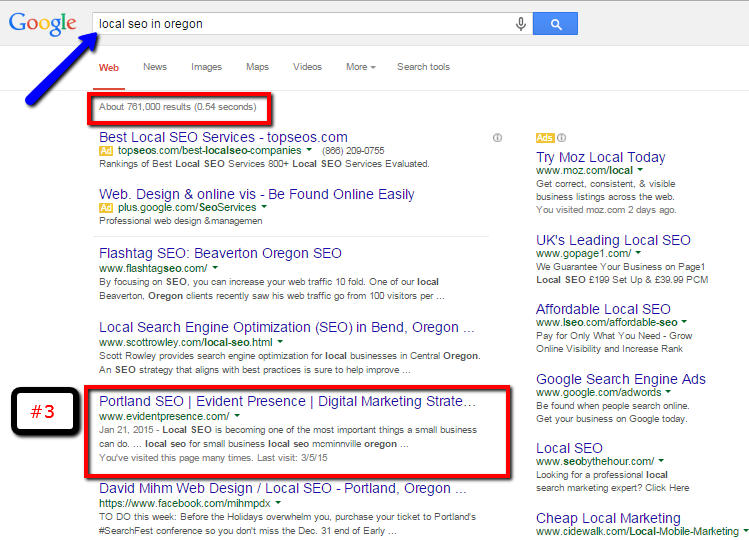
Task: Select the Web tab
Action: tap(109, 67)
